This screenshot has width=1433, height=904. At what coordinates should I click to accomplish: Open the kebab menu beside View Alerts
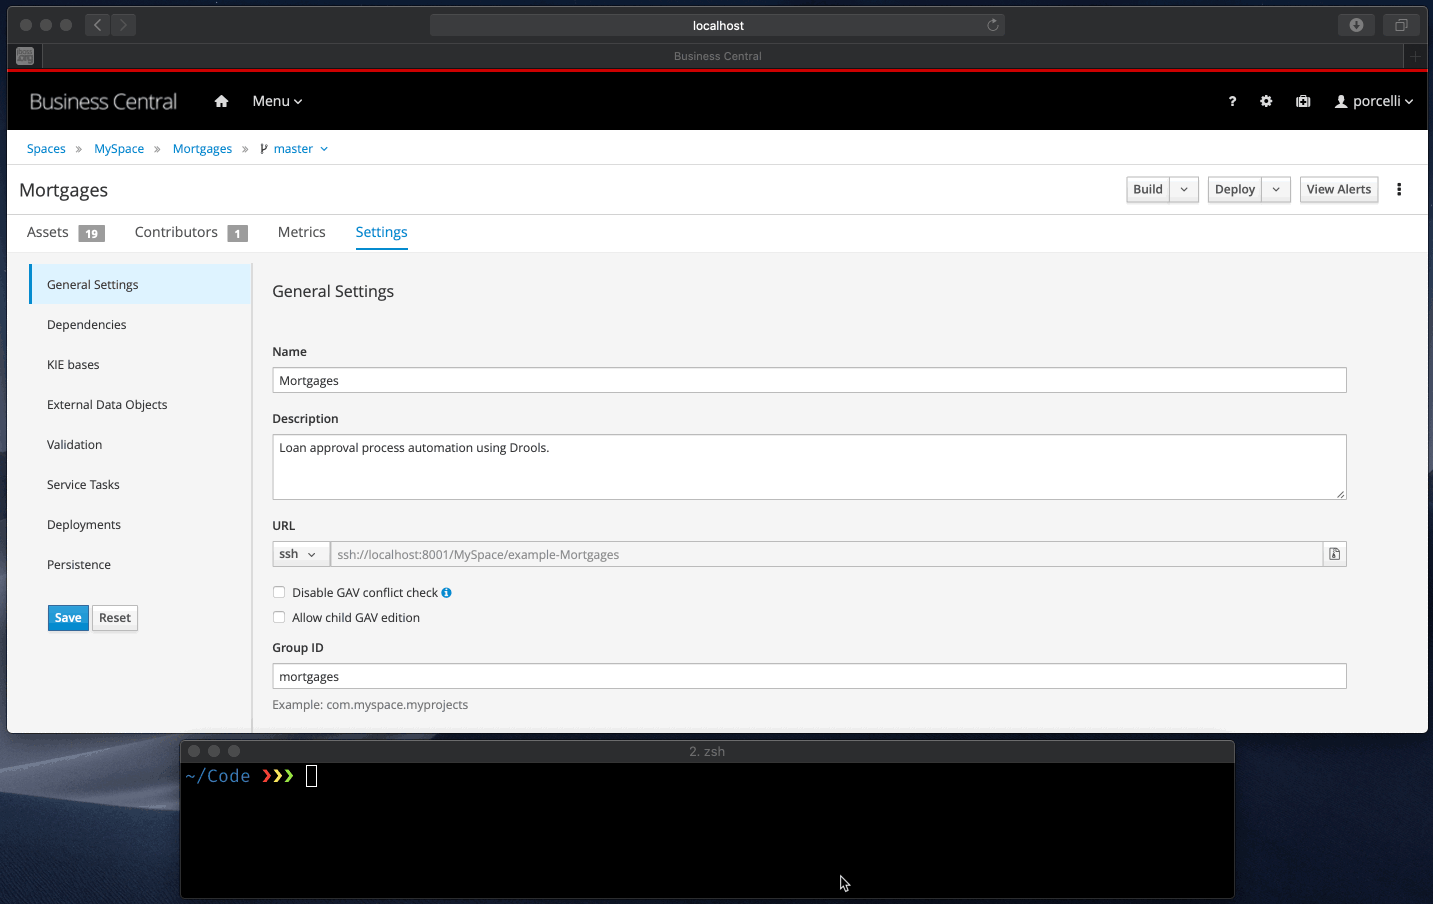click(1399, 190)
